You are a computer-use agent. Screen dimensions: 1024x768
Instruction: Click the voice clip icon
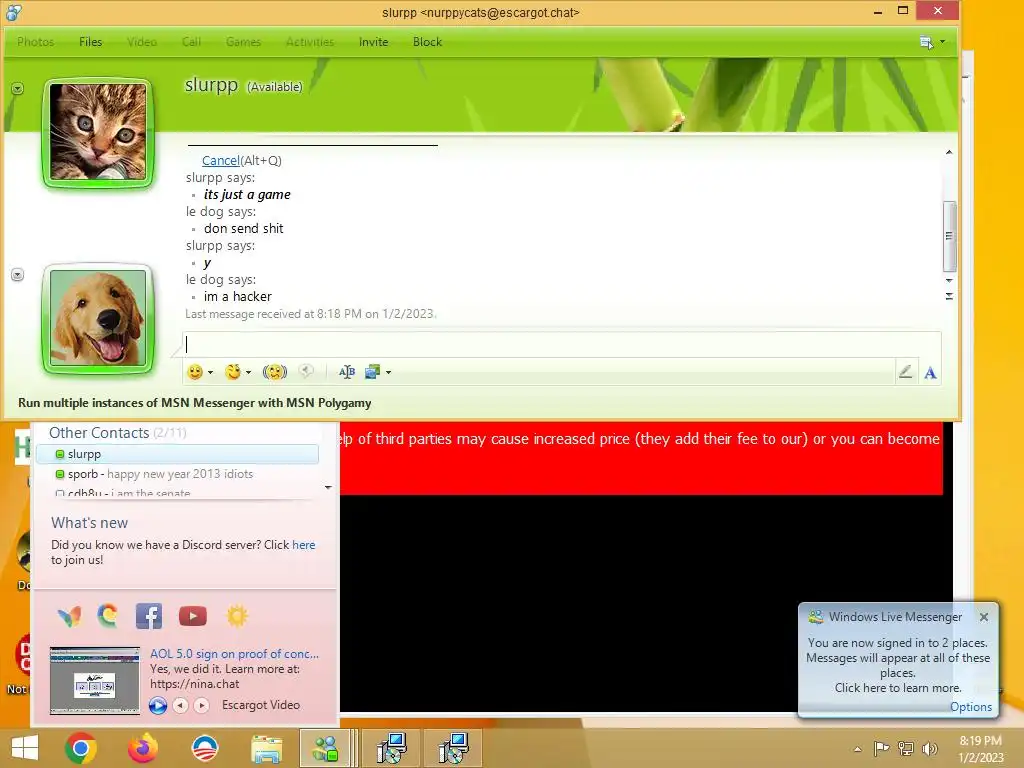coord(306,372)
